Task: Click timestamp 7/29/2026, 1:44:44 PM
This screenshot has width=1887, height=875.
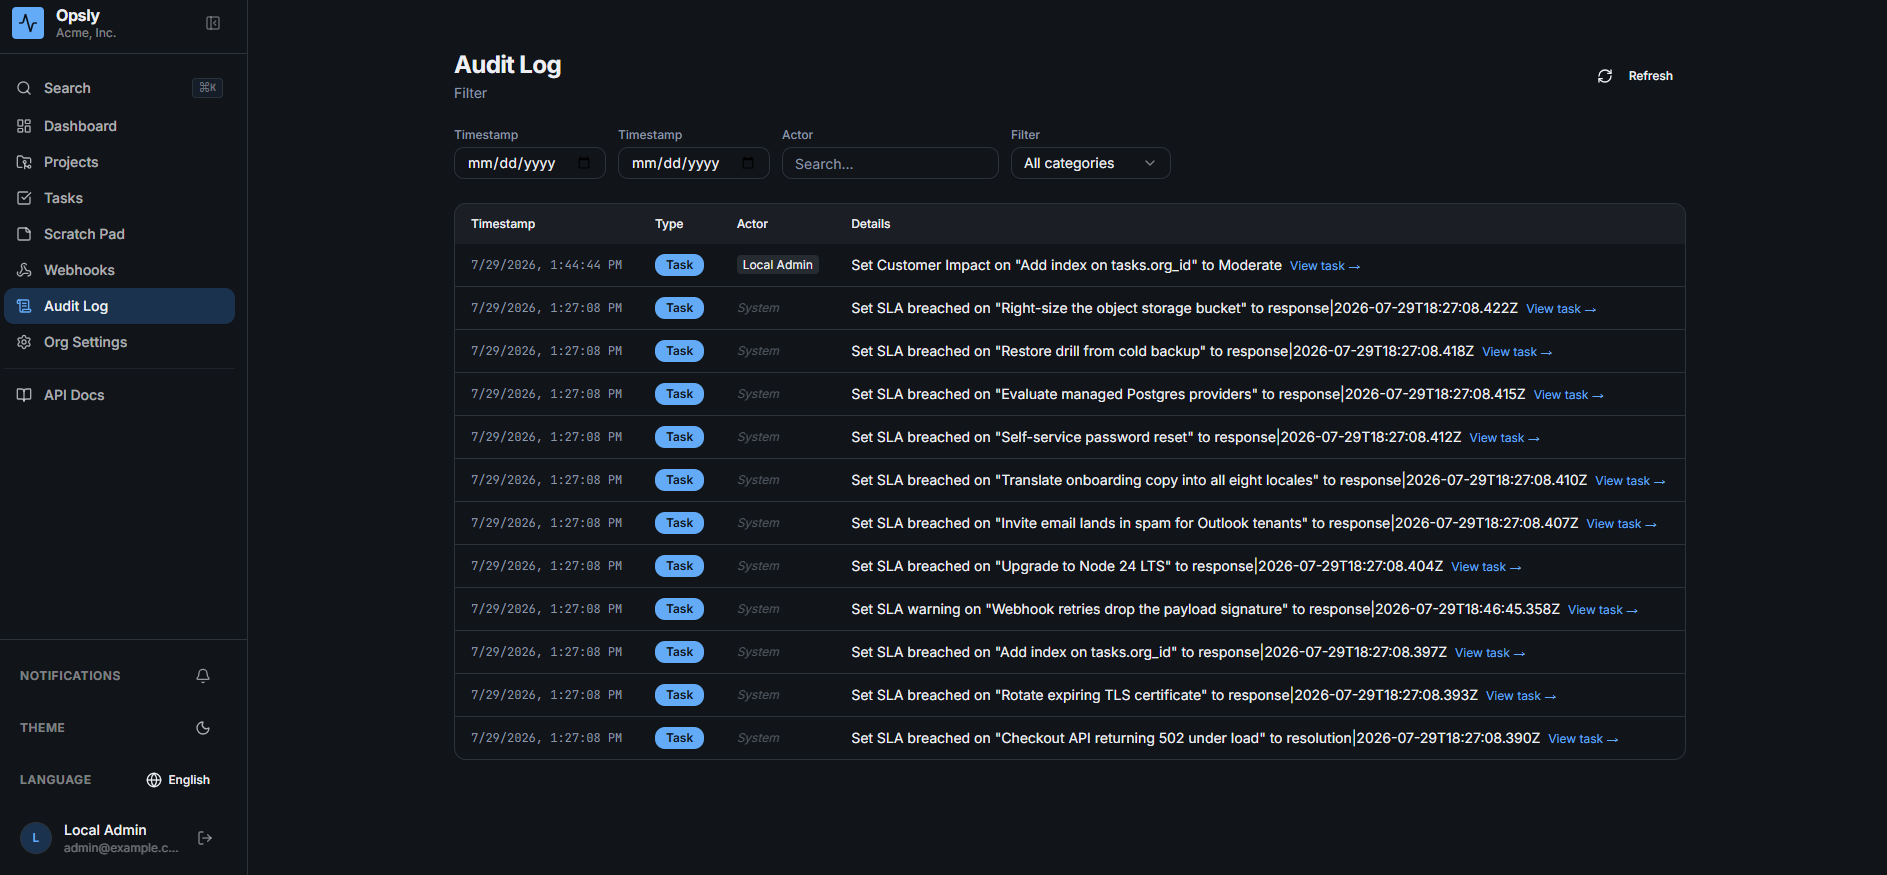Action: tap(547, 265)
